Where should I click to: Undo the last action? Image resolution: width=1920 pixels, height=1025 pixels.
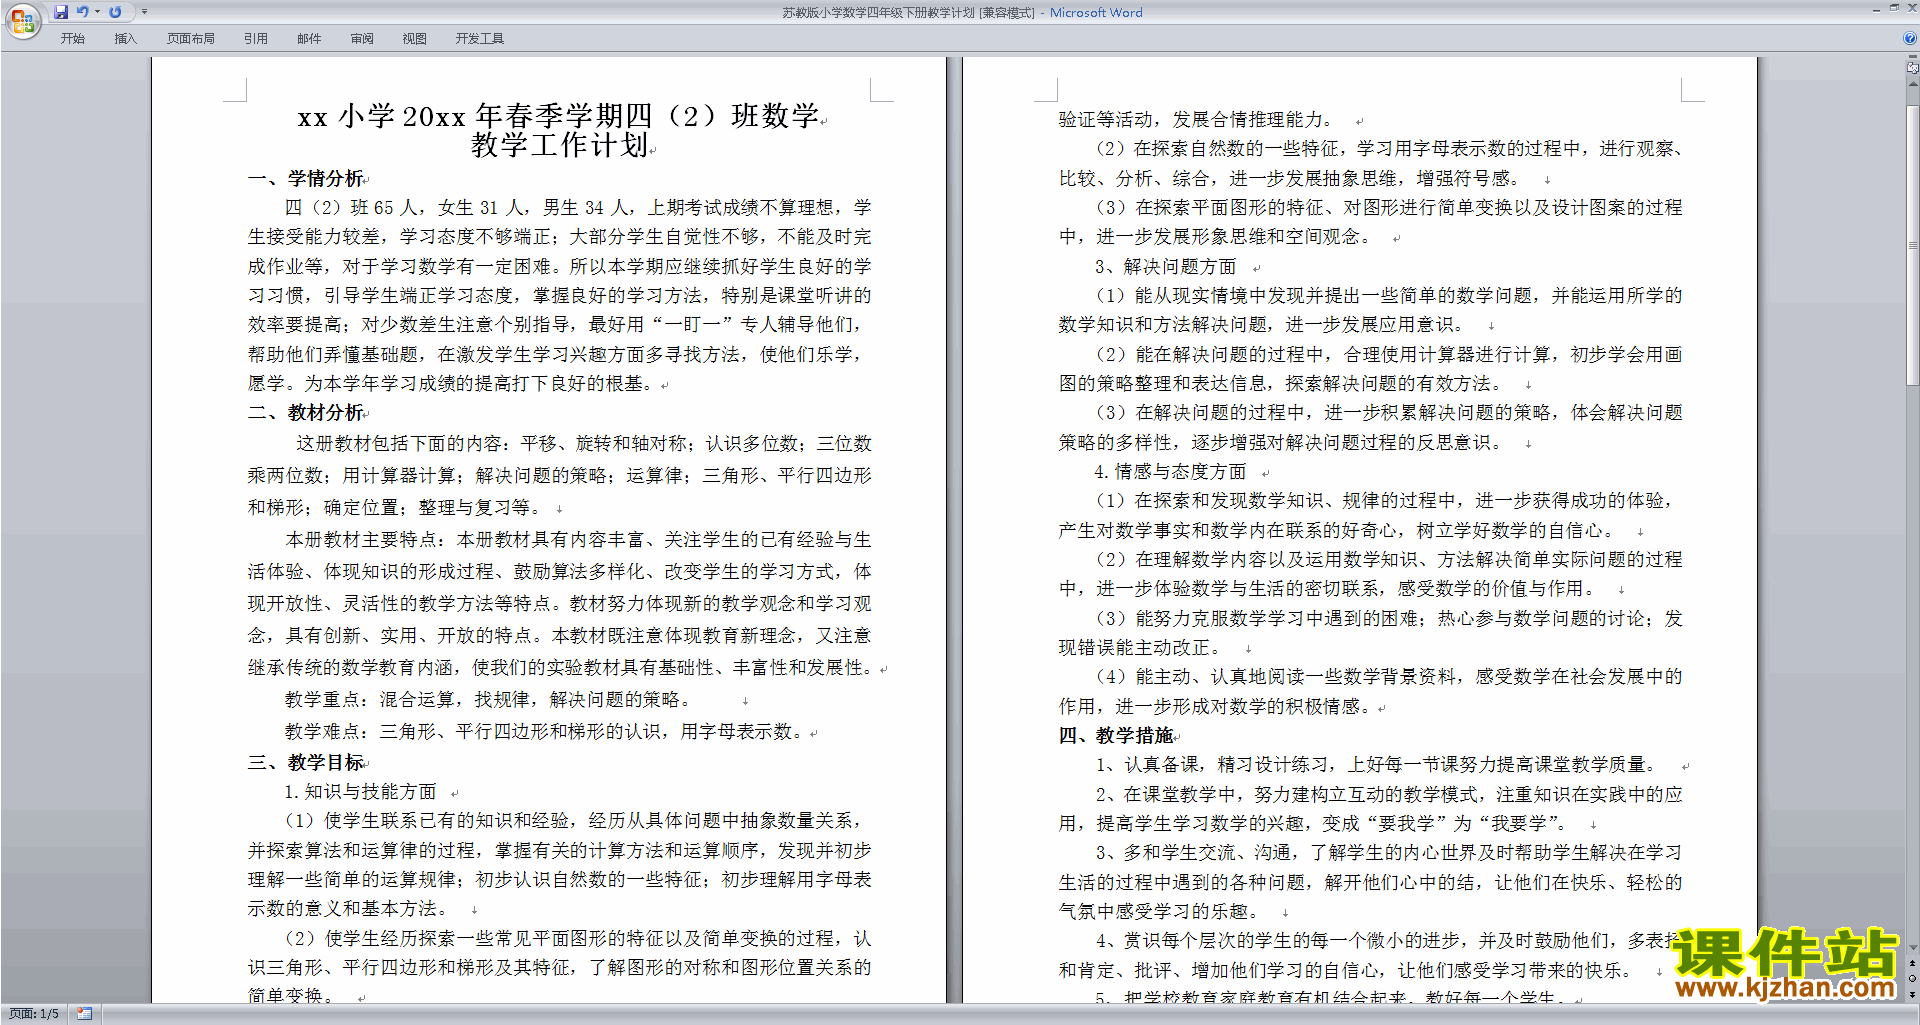83,12
